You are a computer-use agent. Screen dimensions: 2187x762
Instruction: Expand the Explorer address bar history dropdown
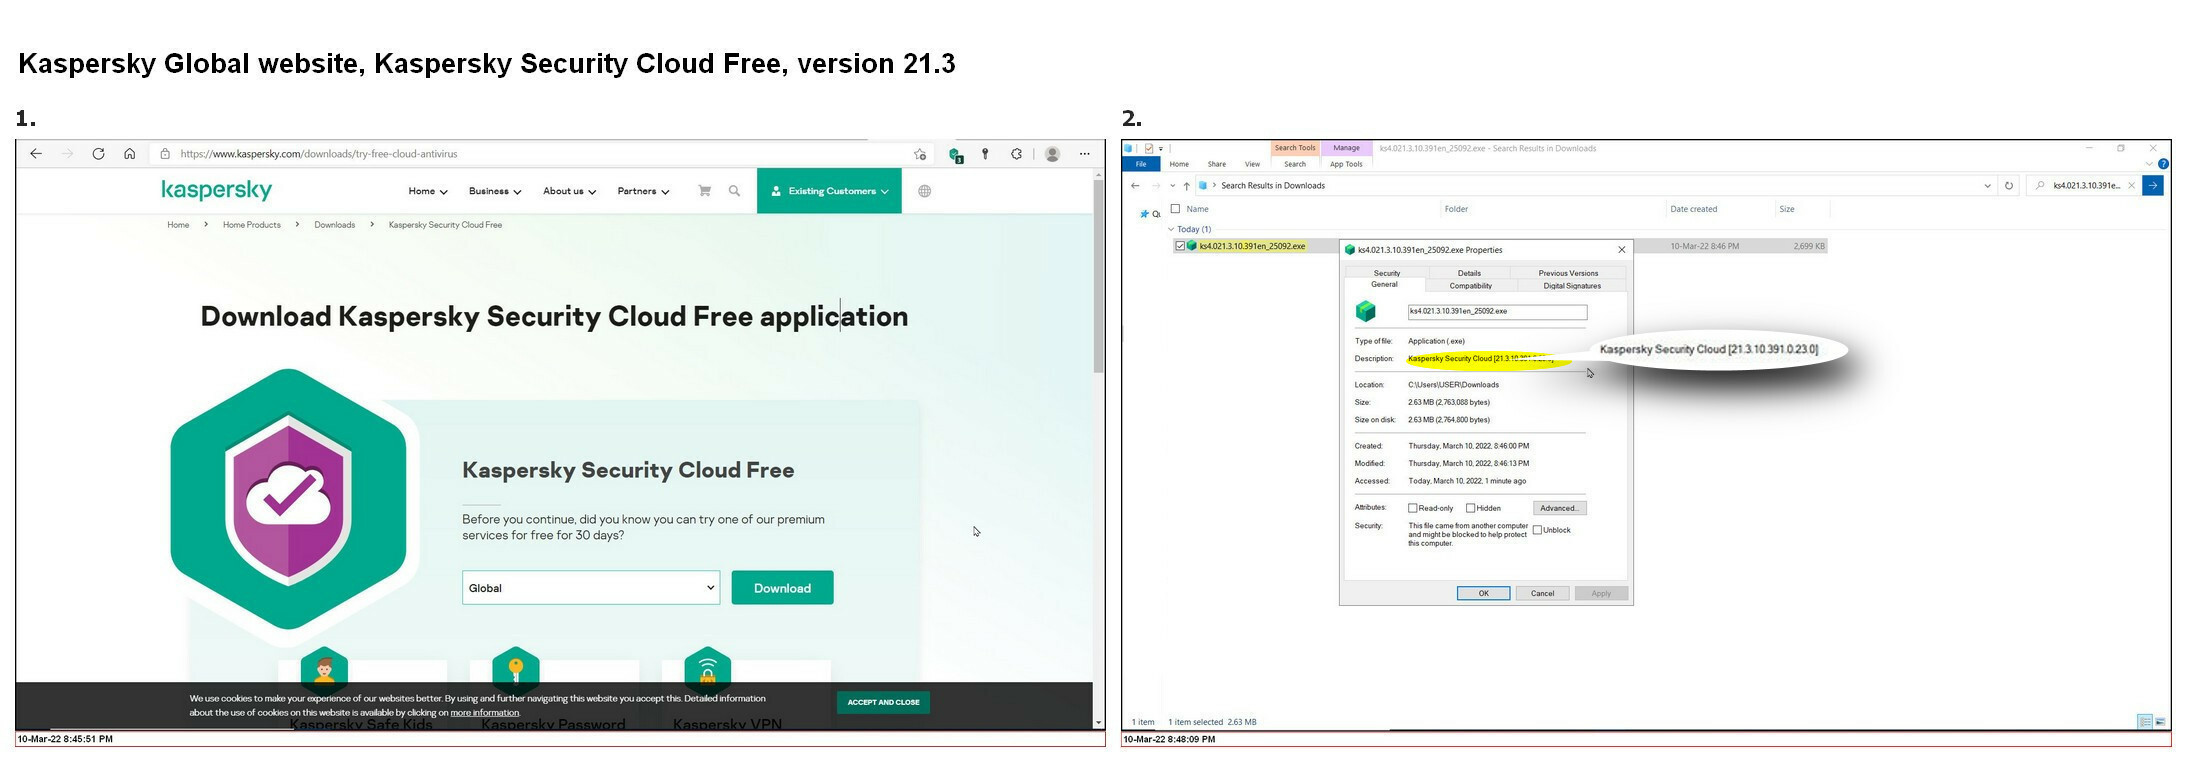(1987, 186)
